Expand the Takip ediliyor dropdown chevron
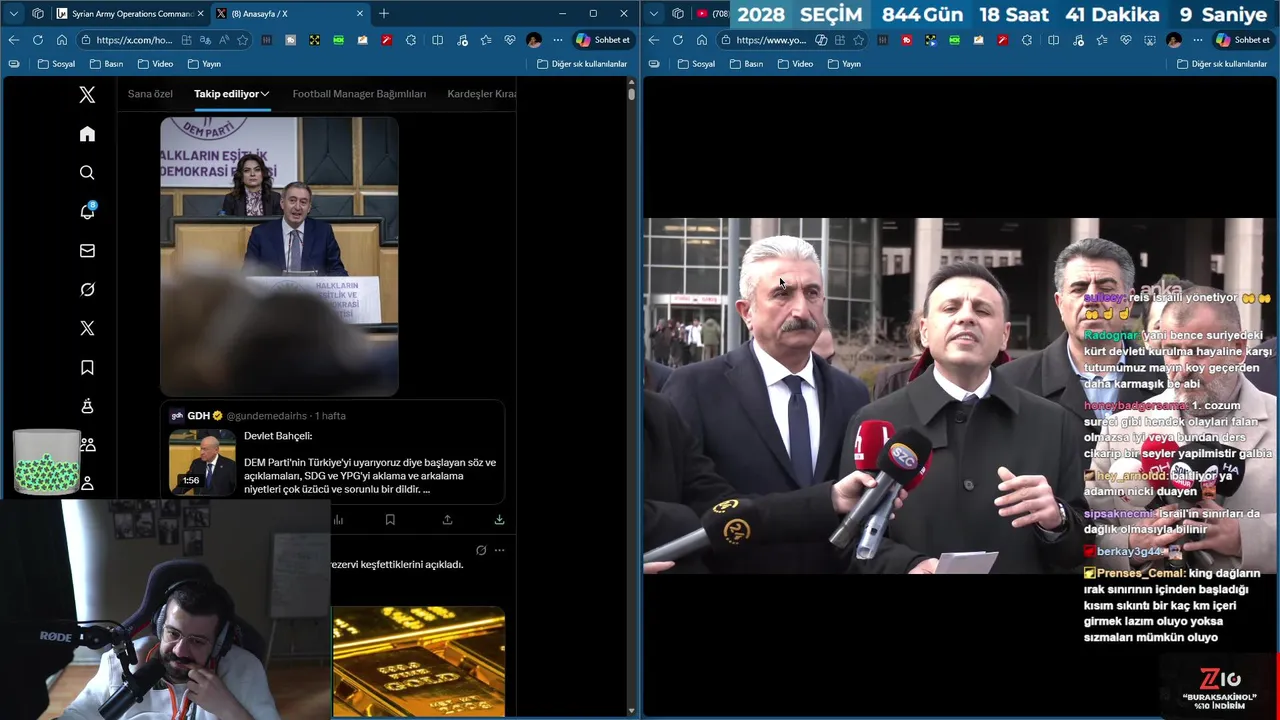The width and height of the screenshot is (1280, 720). tap(265, 94)
